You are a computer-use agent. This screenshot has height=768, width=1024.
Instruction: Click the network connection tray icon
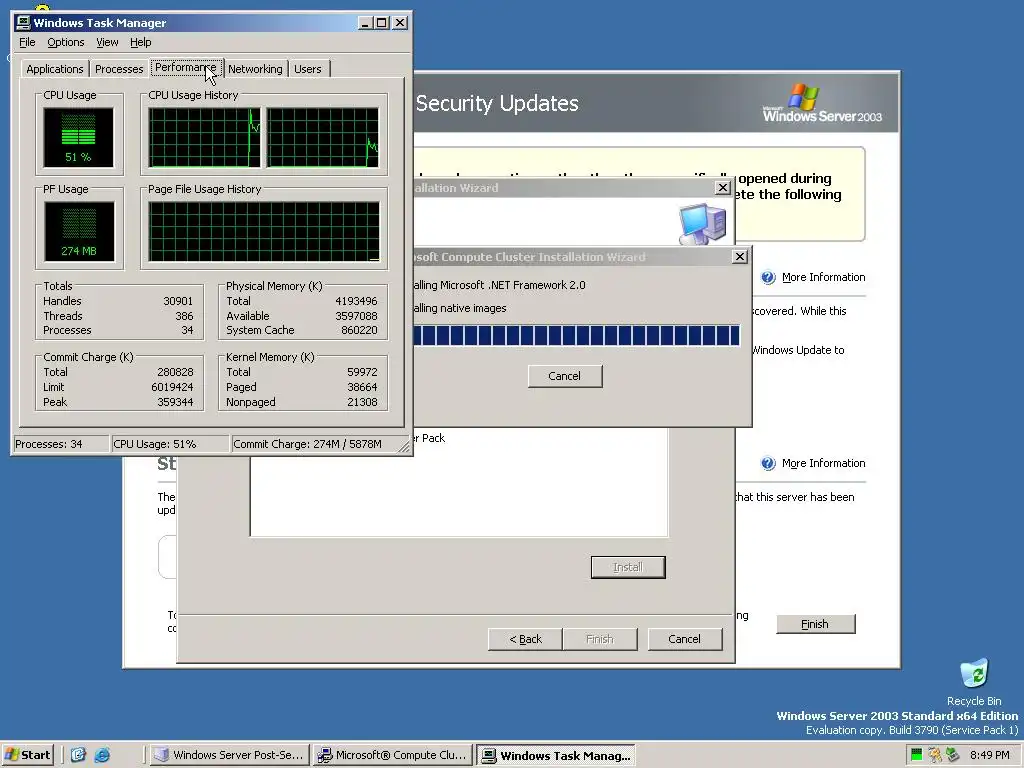pyautogui.click(x=952, y=756)
